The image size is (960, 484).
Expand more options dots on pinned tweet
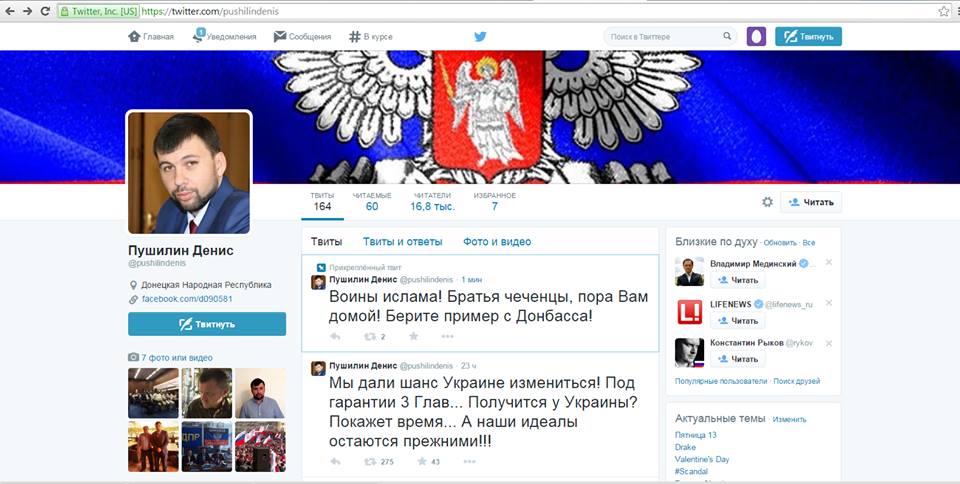tap(448, 337)
